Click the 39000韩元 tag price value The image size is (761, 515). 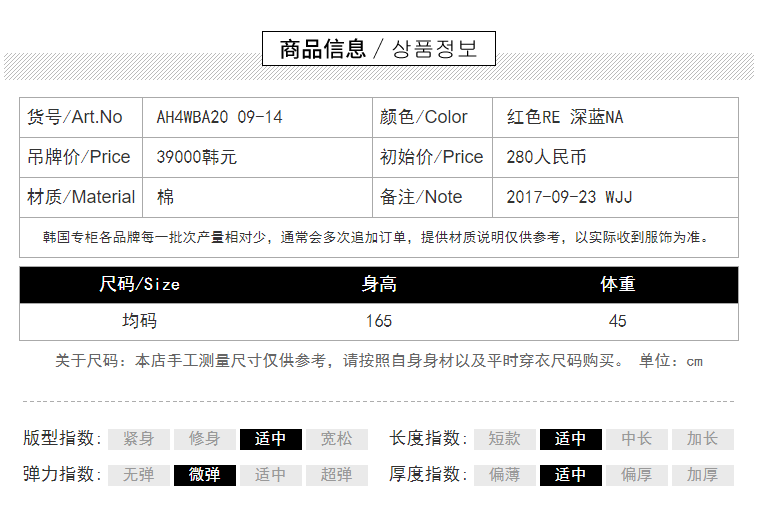coord(197,157)
